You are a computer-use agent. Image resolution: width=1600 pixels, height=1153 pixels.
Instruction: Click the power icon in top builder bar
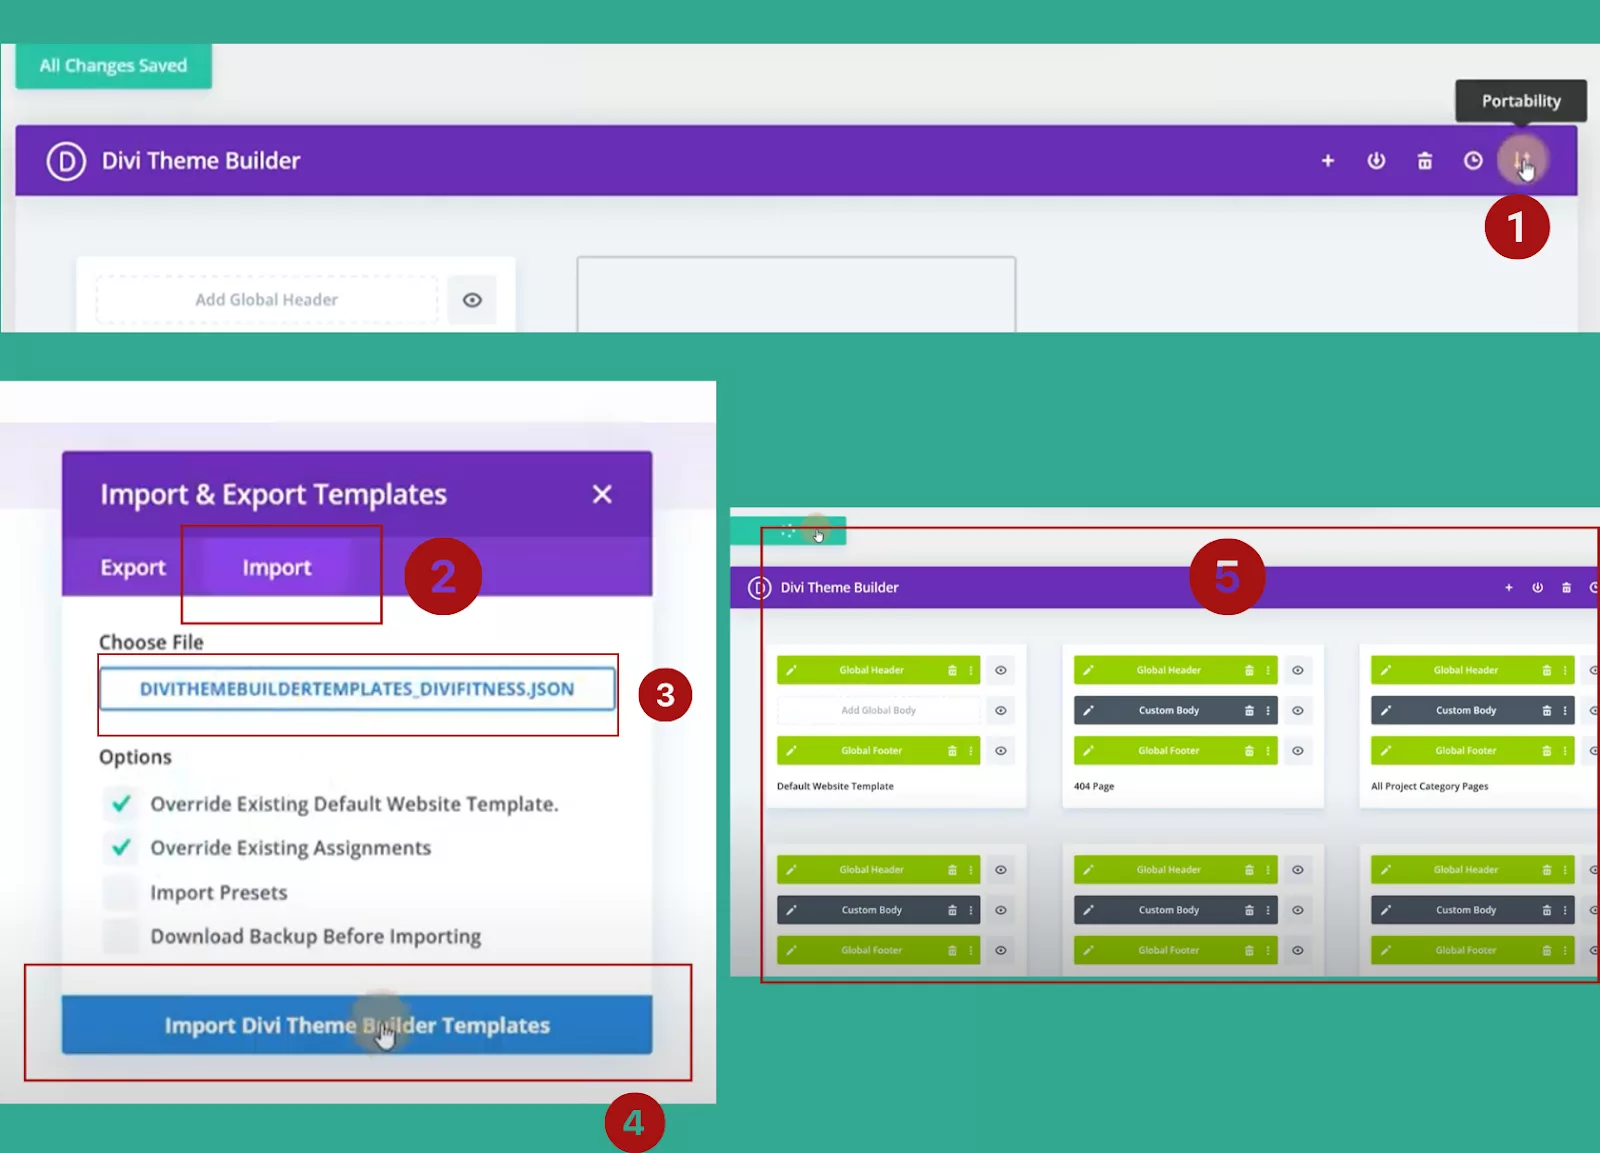click(1376, 160)
